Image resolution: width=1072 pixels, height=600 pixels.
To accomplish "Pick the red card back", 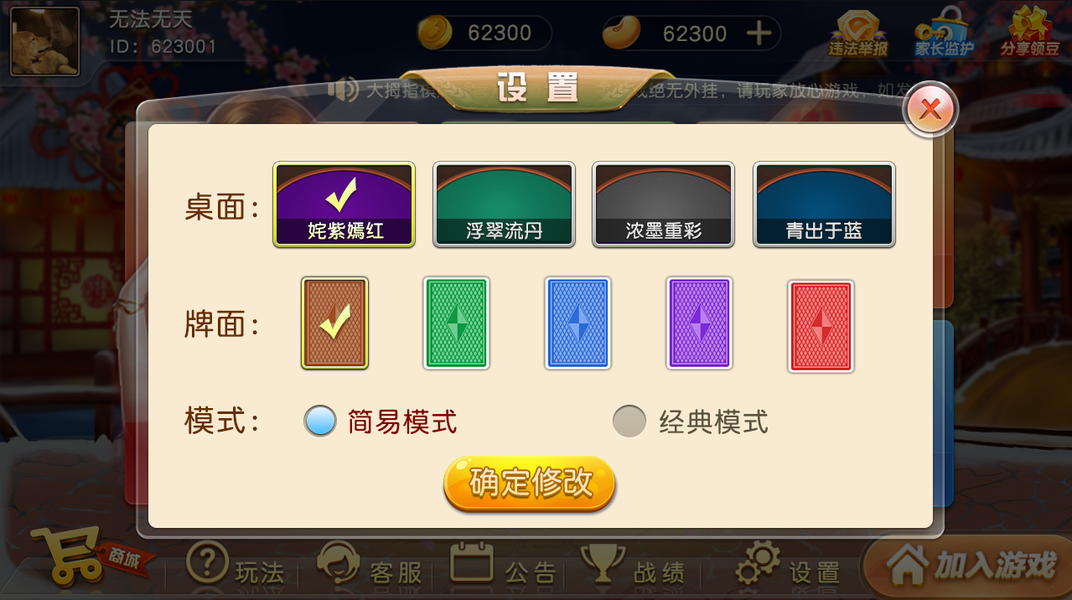I will click(820, 326).
